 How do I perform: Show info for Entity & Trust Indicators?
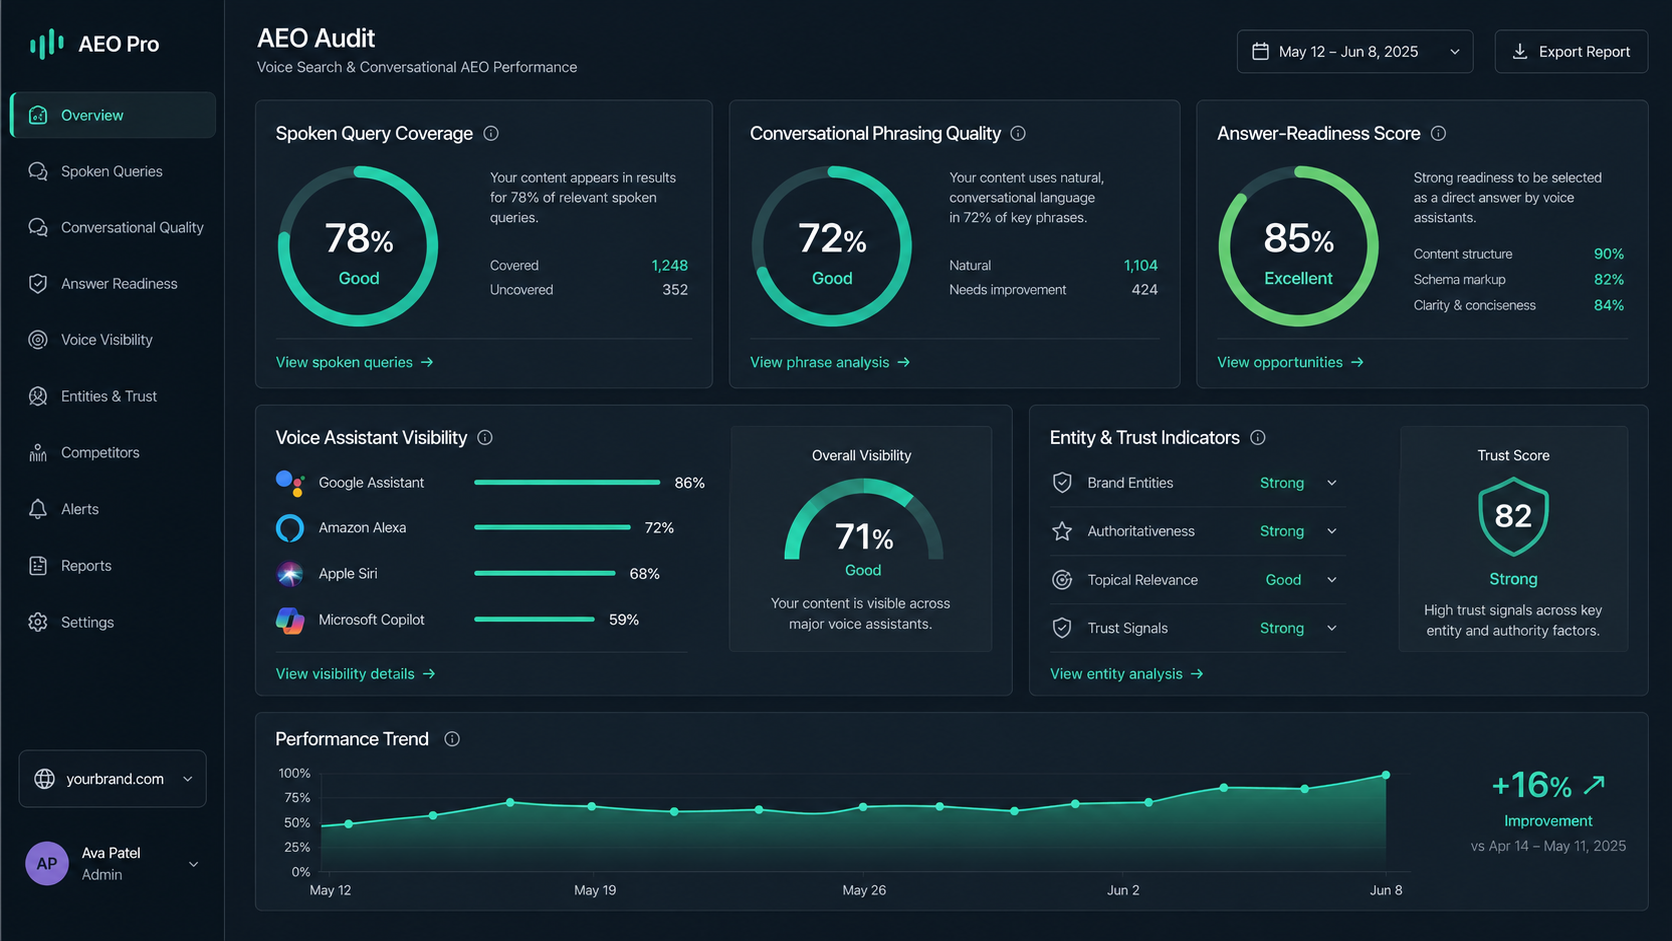(1258, 438)
